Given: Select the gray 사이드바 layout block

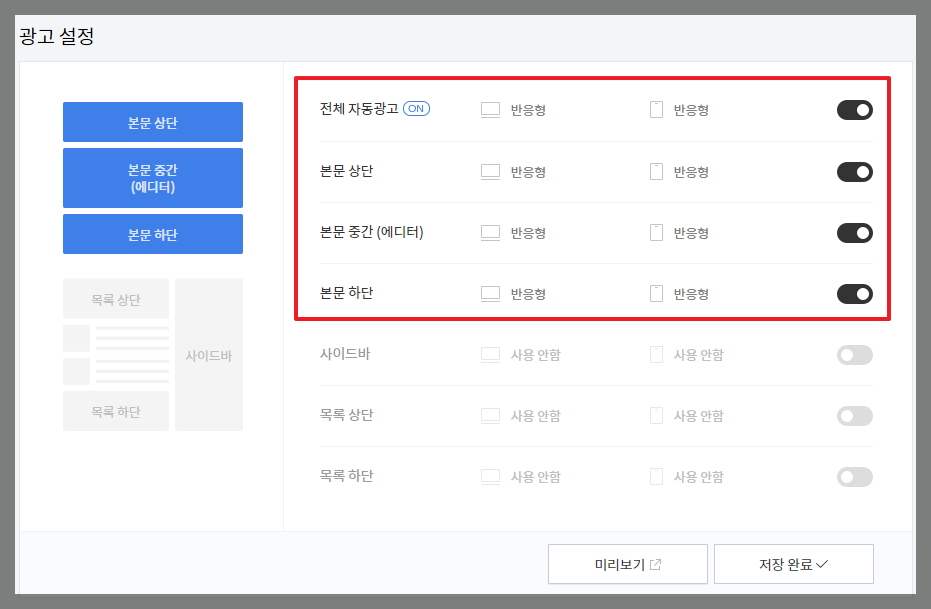Looking at the screenshot, I should [209, 355].
